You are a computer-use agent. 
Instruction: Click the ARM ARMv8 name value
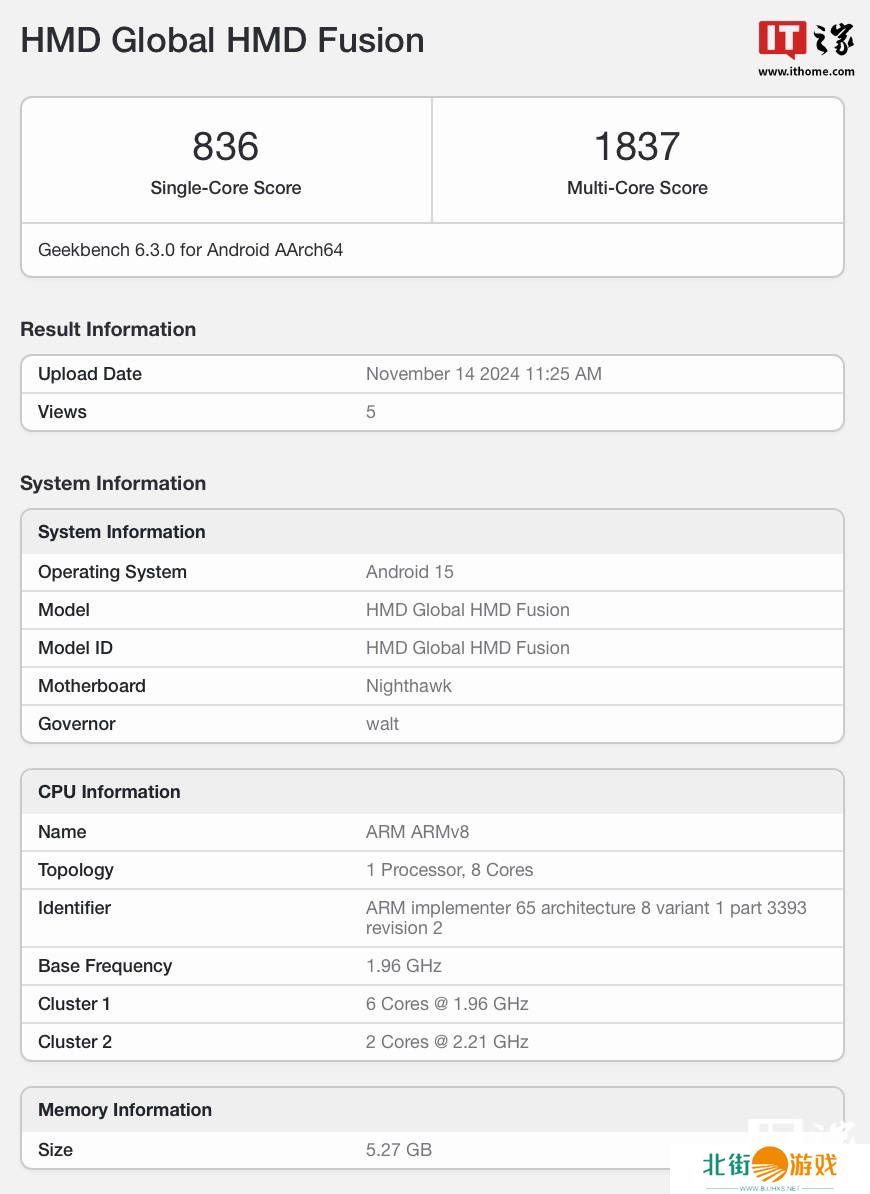coord(417,832)
